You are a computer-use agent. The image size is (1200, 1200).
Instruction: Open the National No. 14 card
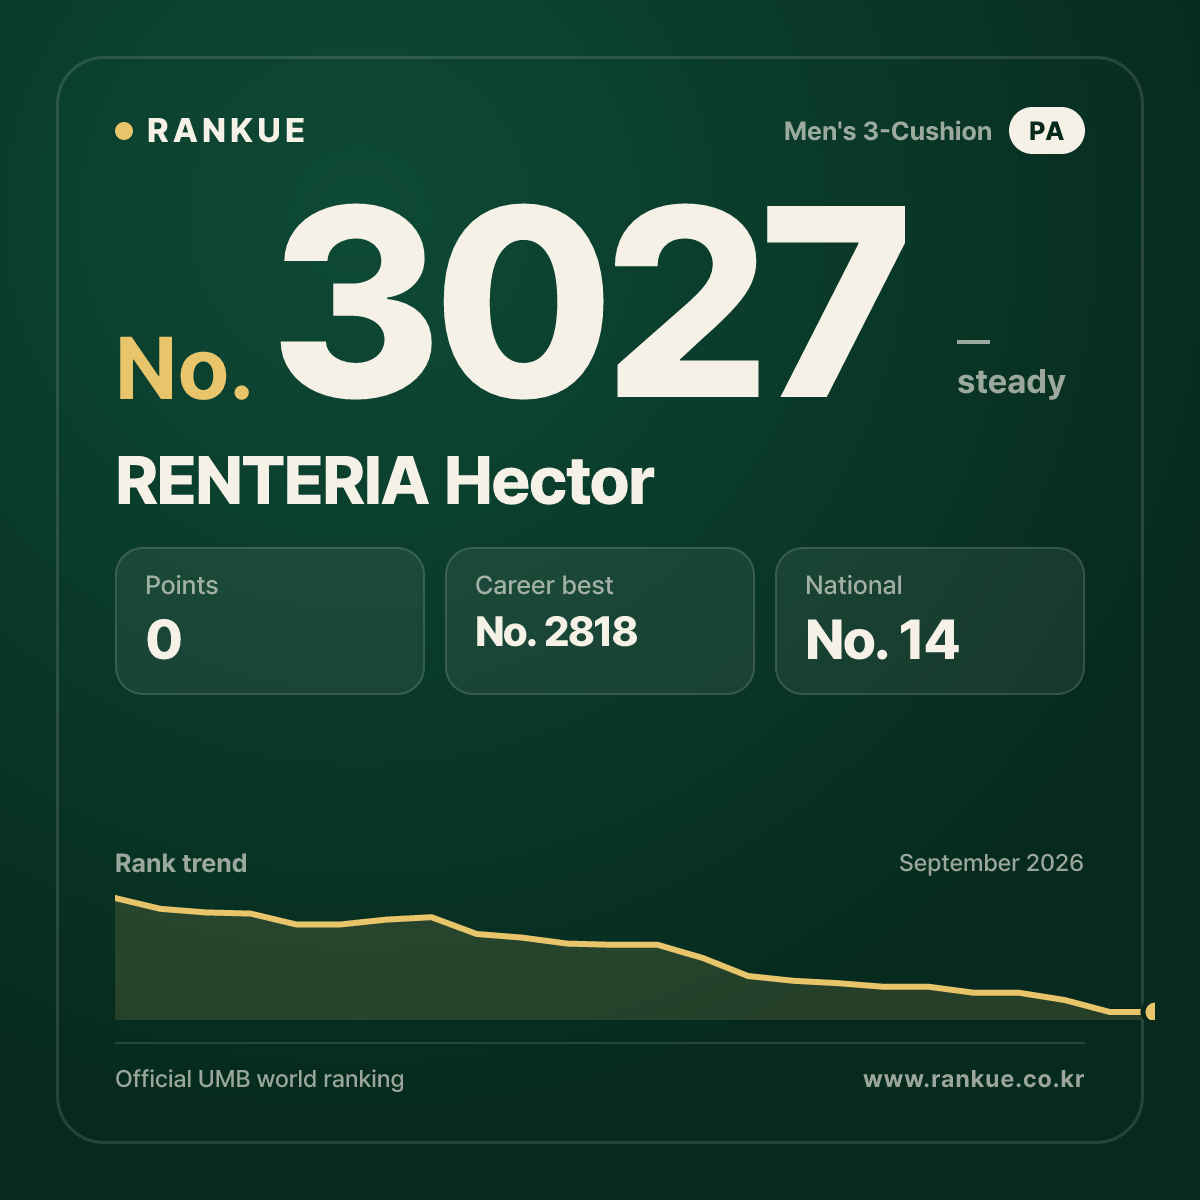click(930, 621)
